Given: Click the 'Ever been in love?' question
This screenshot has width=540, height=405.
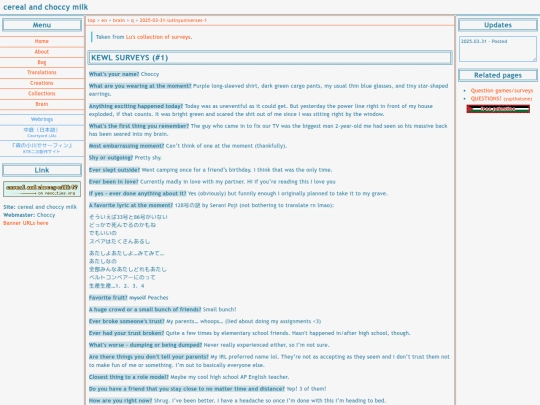Looking at the screenshot, I should pyautogui.click(x=114, y=181).
